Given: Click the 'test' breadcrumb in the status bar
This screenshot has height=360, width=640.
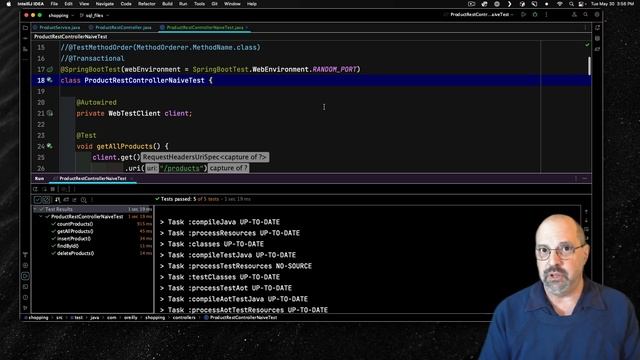Looking at the screenshot, I should 78,318.
